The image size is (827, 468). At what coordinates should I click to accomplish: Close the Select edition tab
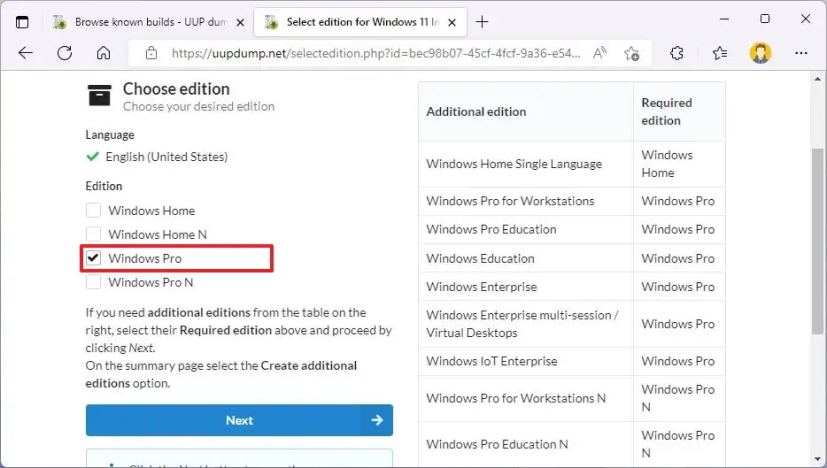pos(452,22)
